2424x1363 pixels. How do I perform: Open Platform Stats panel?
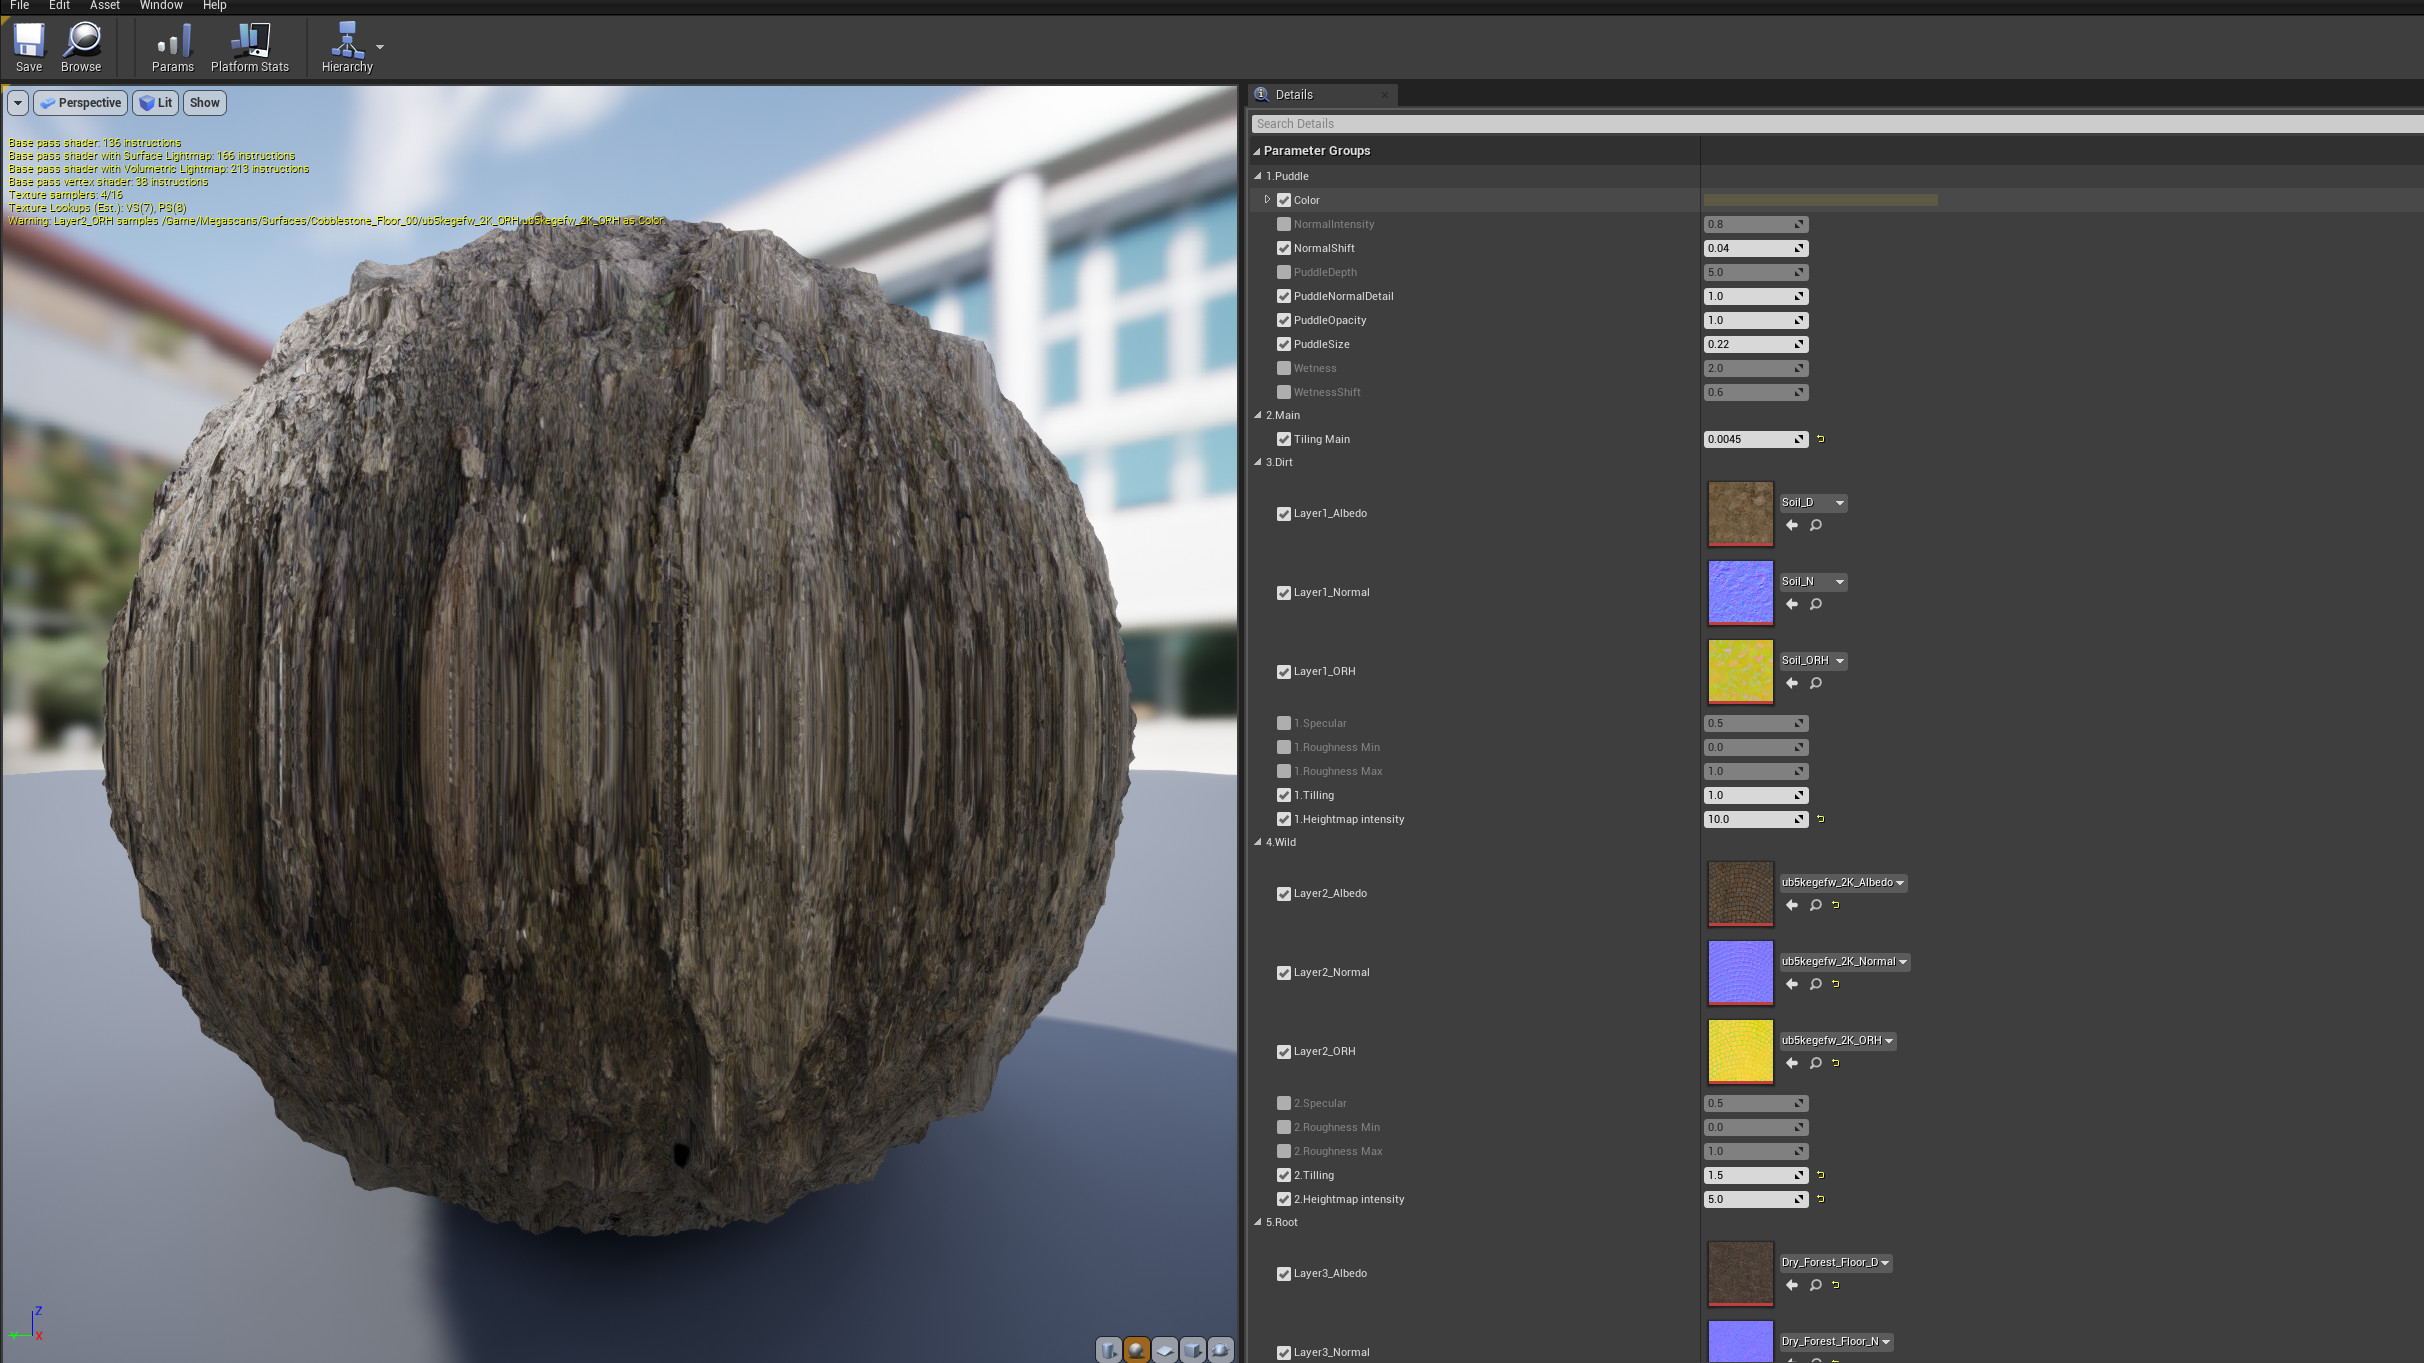[250, 47]
